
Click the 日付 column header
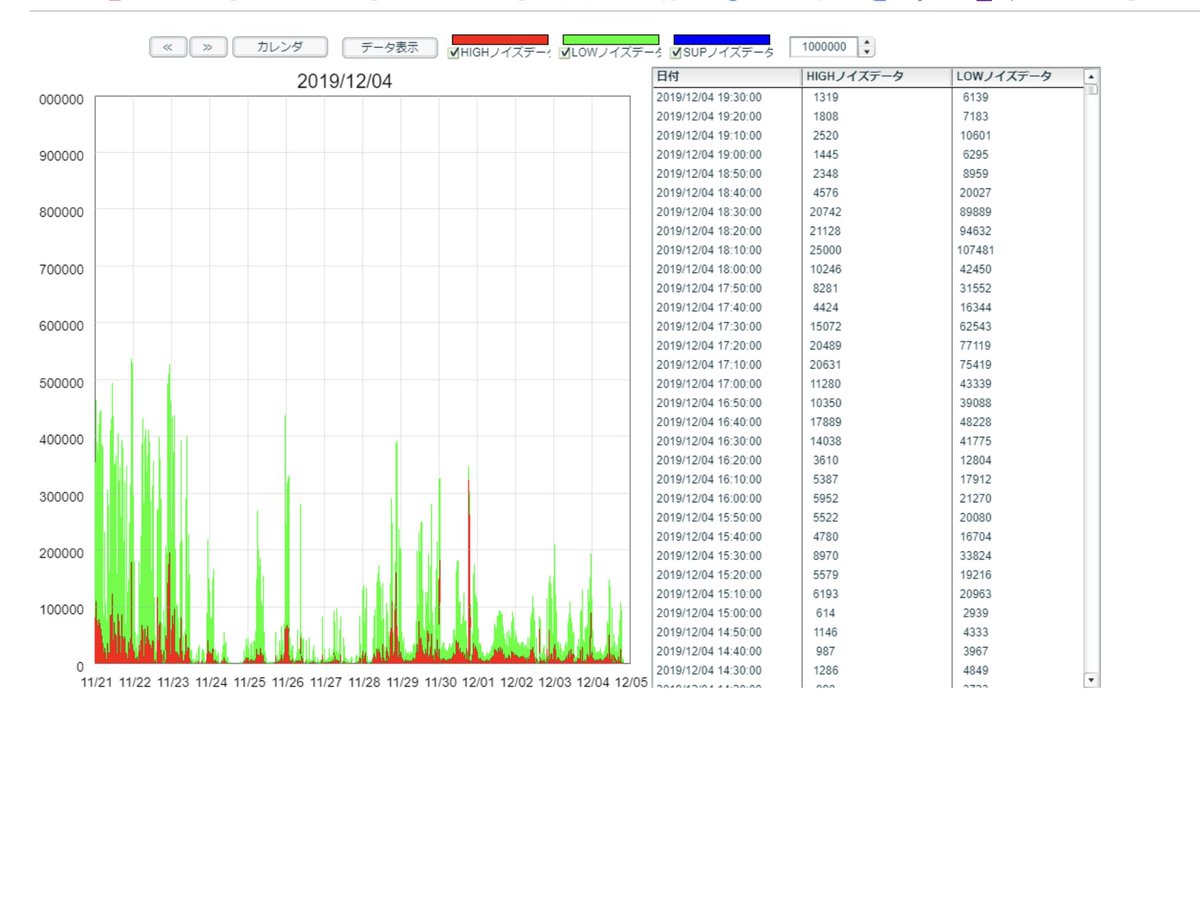pos(727,76)
